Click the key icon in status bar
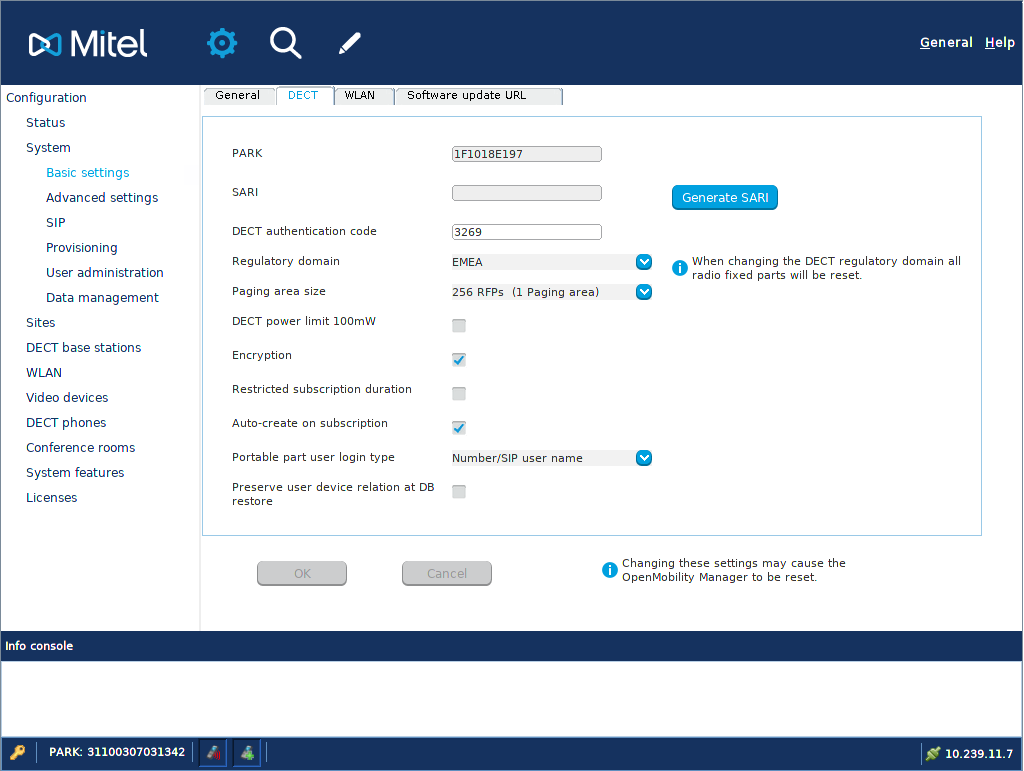The width and height of the screenshot is (1024, 771). tap(18, 752)
